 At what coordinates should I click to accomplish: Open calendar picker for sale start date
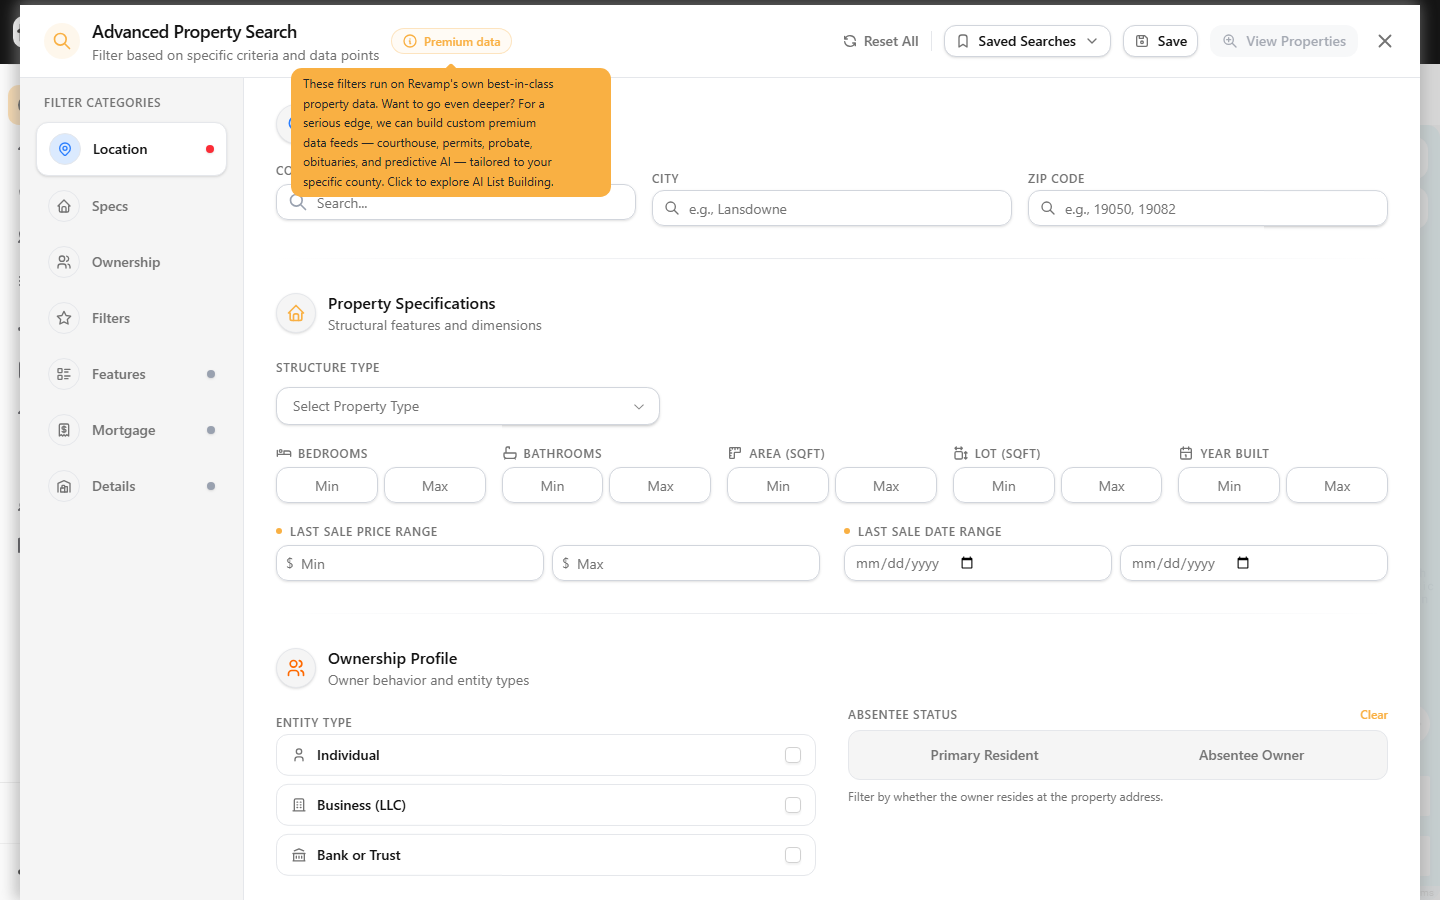point(967,563)
